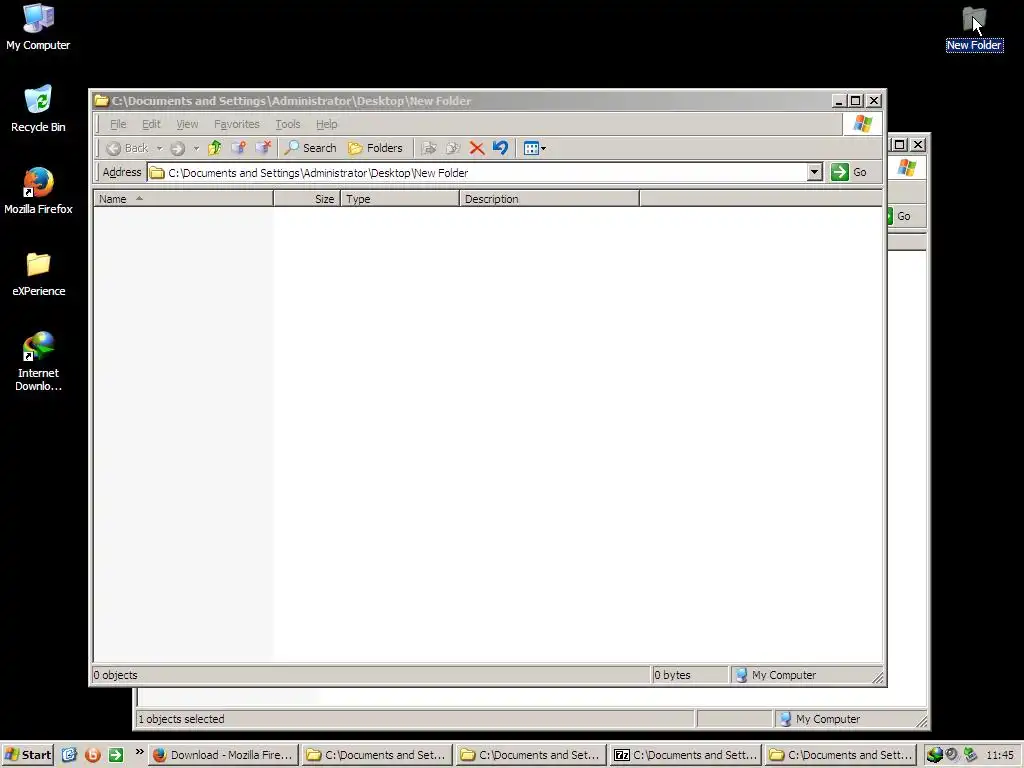1024x768 pixels.
Task: Click the '0 bytes' status text
Action: coord(672,675)
